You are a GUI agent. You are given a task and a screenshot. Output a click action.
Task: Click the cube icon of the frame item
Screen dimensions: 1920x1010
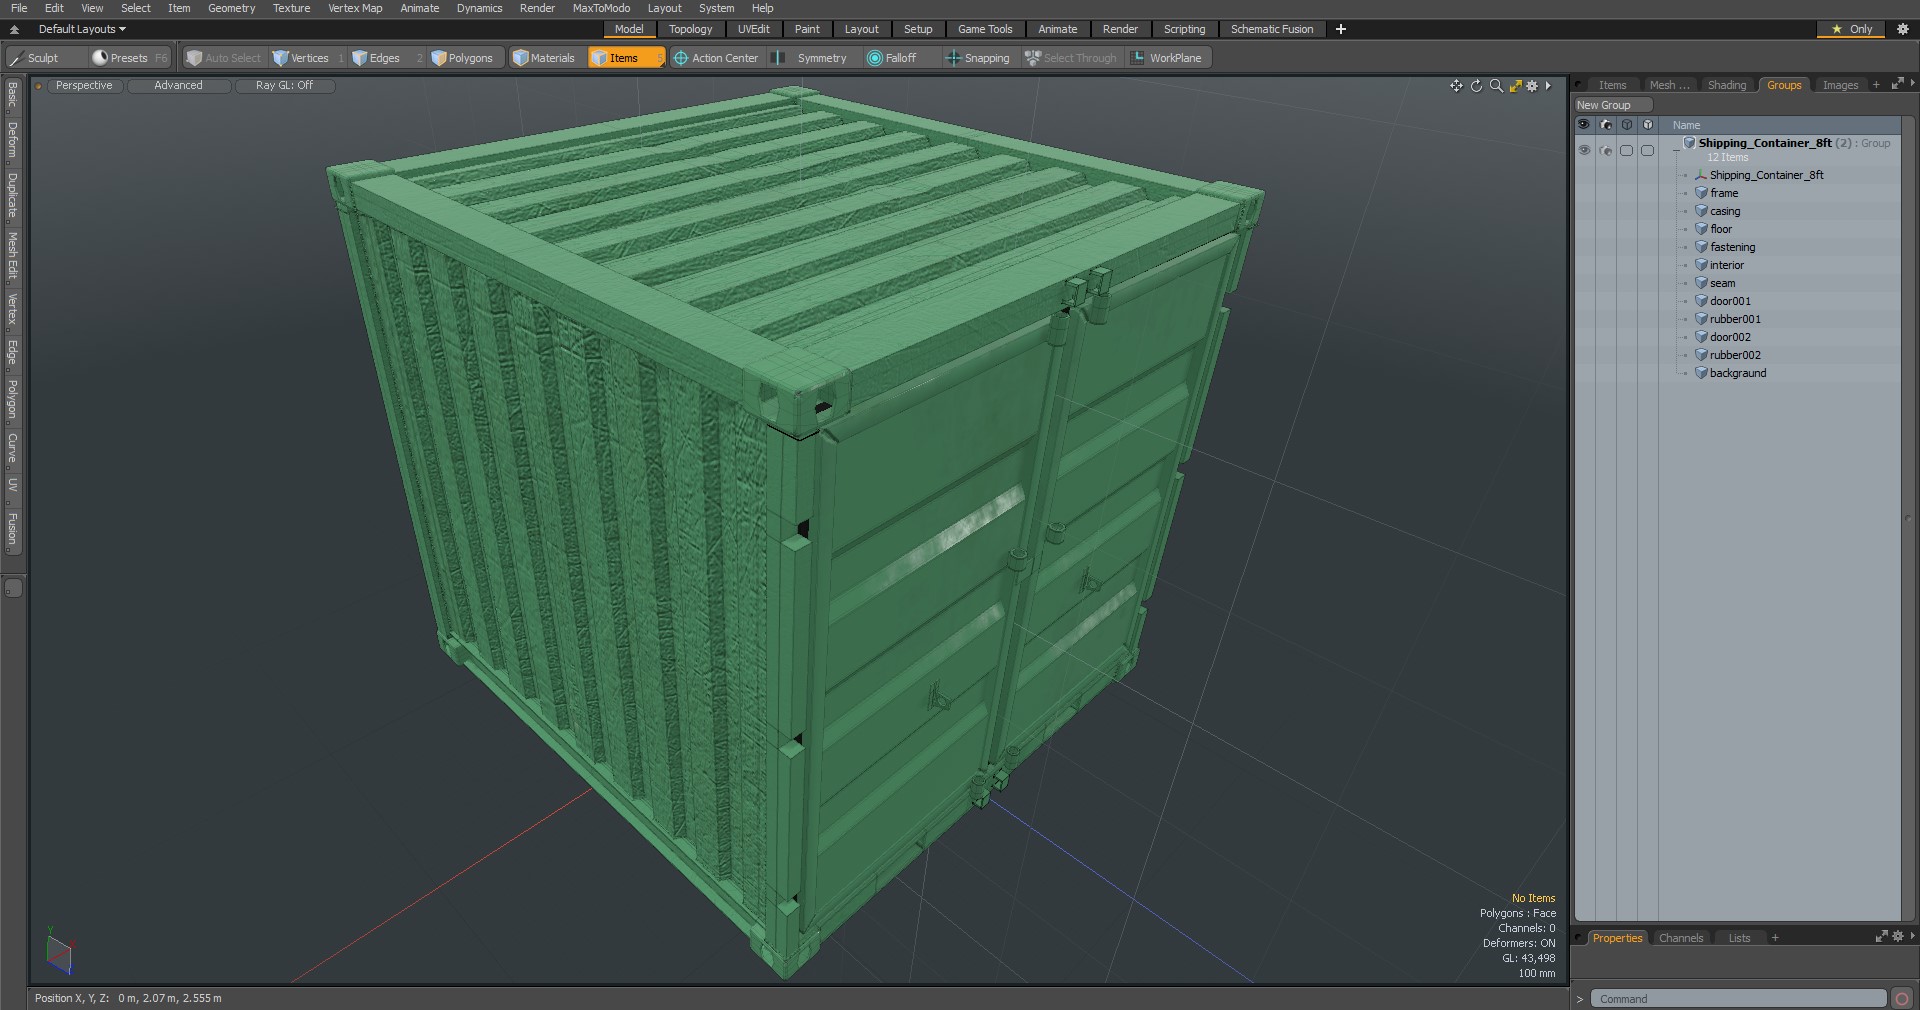point(1701,193)
